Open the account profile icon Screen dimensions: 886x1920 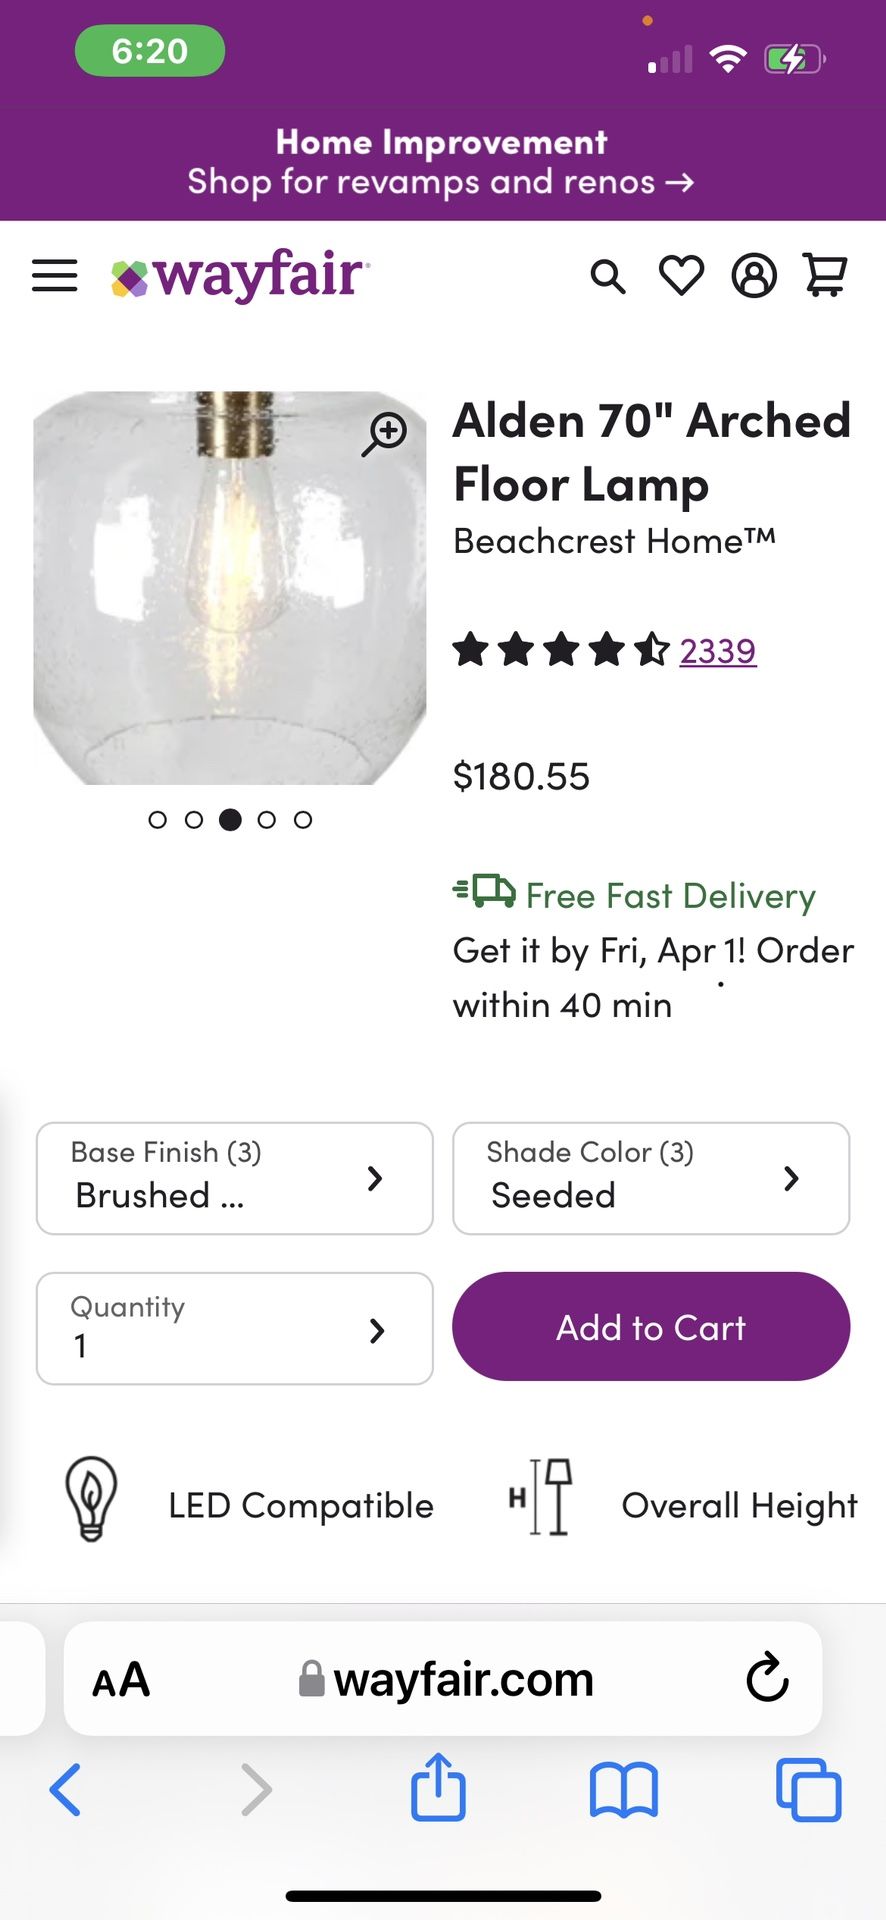pyautogui.click(x=754, y=276)
